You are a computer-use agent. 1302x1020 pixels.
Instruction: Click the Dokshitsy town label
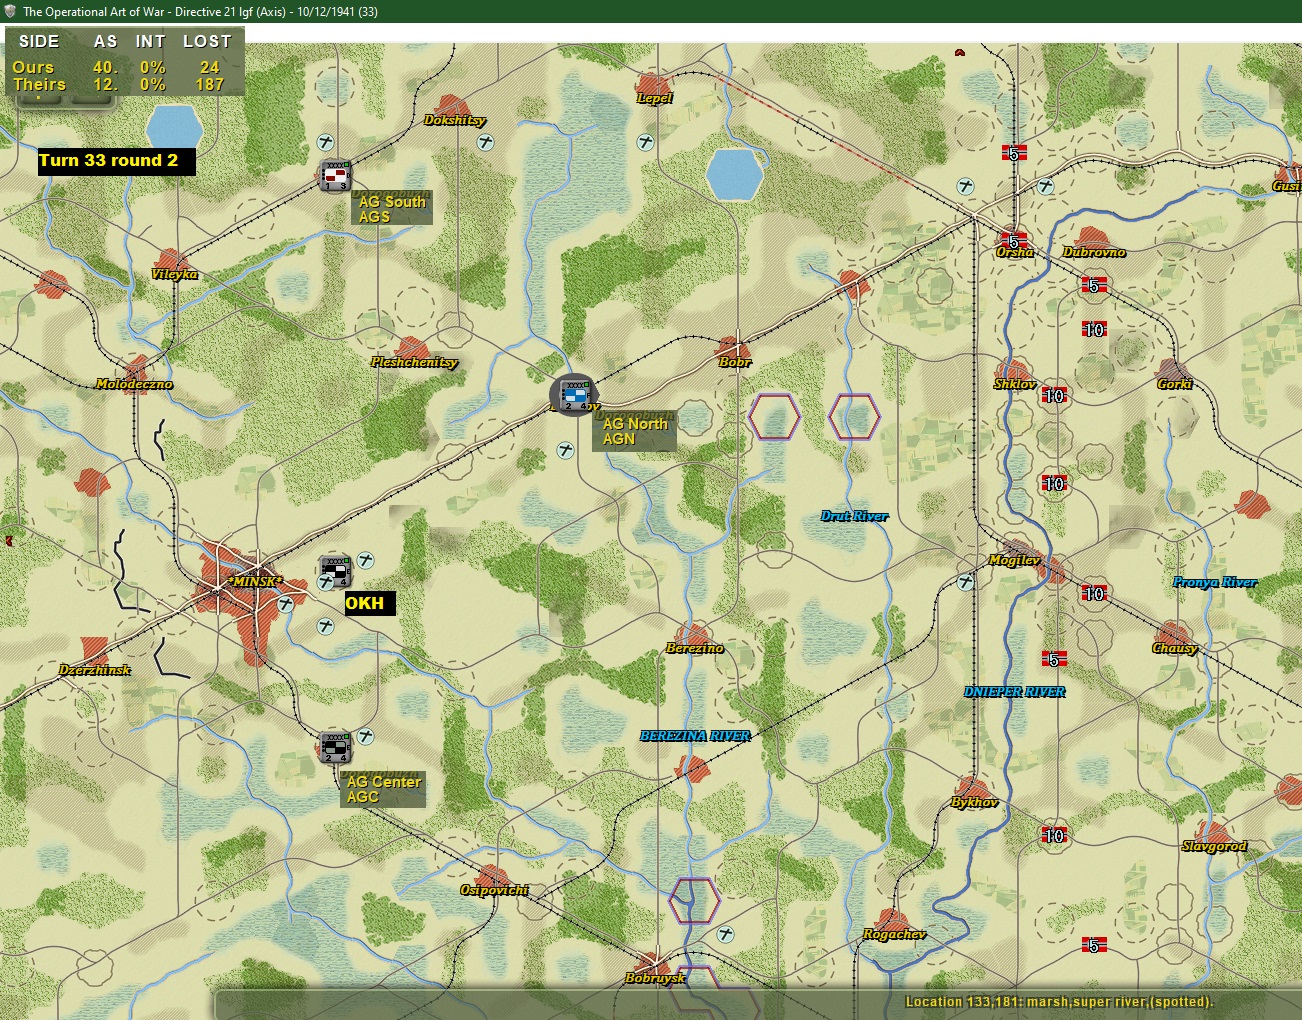pos(455,120)
